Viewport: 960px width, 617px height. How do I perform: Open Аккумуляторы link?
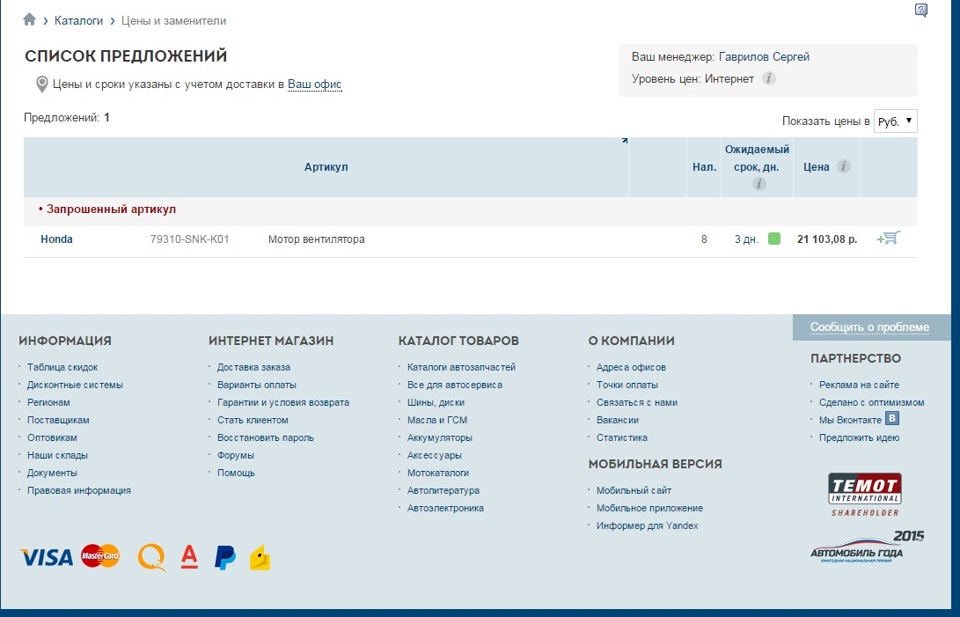pyautogui.click(x=440, y=438)
